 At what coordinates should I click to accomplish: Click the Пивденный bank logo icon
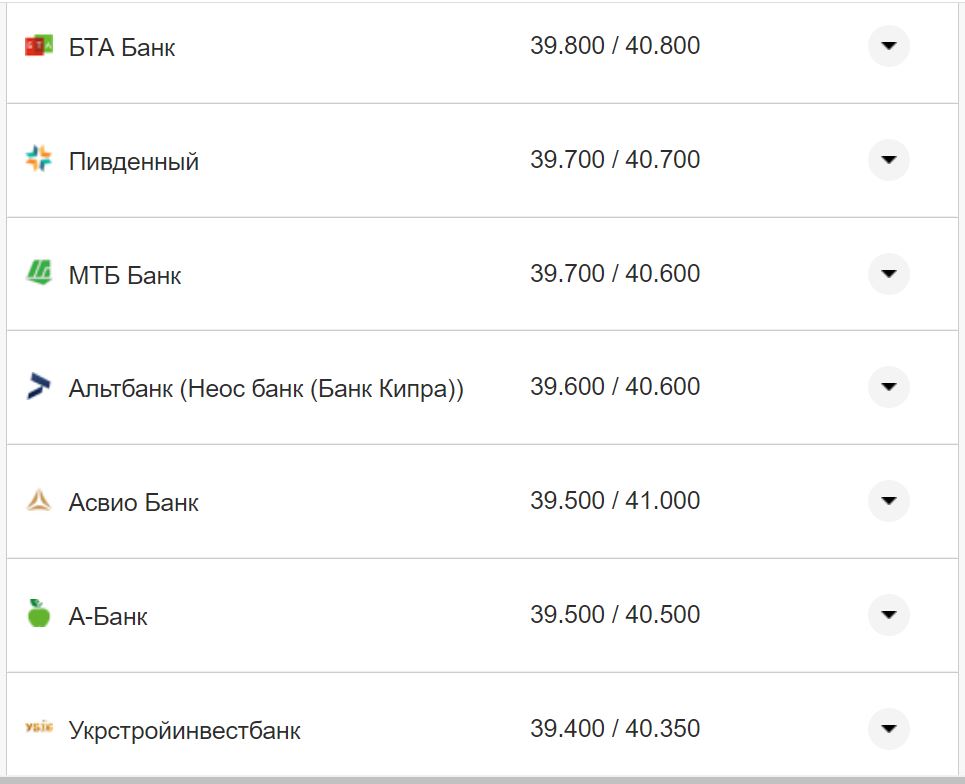tap(38, 159)
